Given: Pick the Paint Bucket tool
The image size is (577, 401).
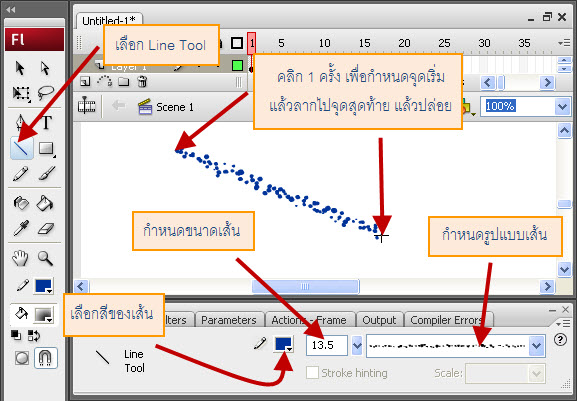Looking at the screenshot, I should tap(45, 203).
